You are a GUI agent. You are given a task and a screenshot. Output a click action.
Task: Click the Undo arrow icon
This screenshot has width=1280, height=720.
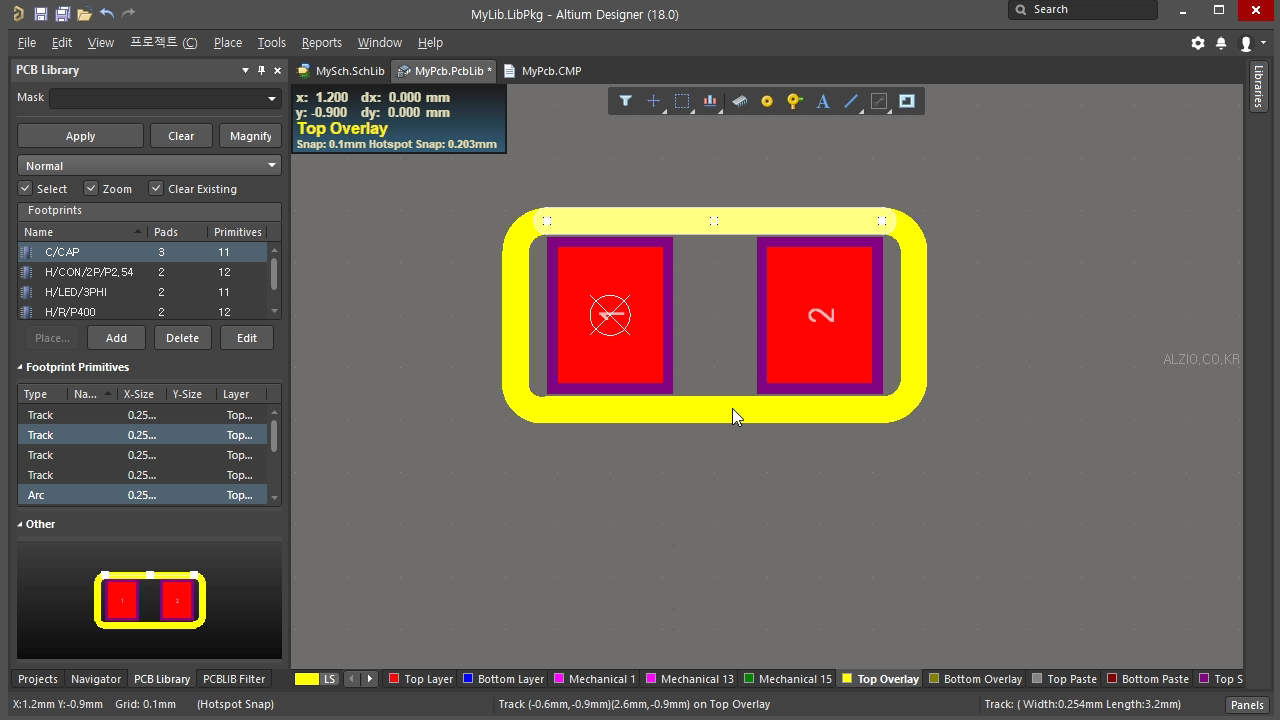[106, 14]
